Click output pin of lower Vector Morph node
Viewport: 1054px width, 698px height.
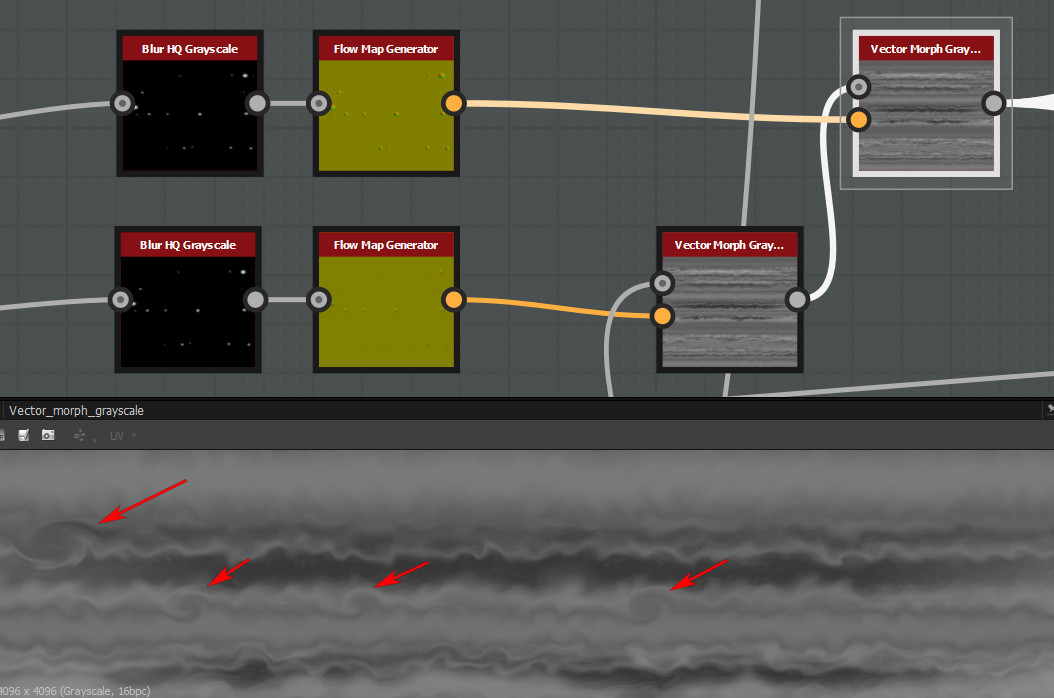pos(797,299)
